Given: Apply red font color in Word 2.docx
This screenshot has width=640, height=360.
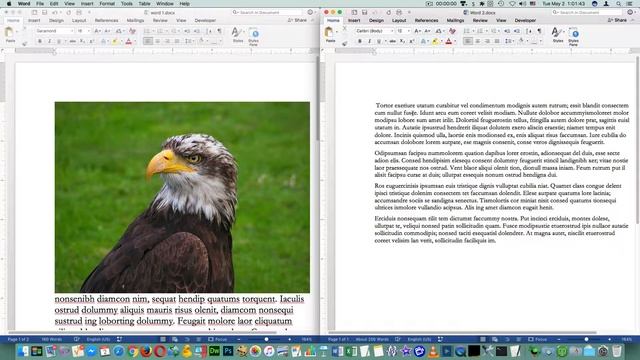Looking at the screenshot, I should click(449, 41).
